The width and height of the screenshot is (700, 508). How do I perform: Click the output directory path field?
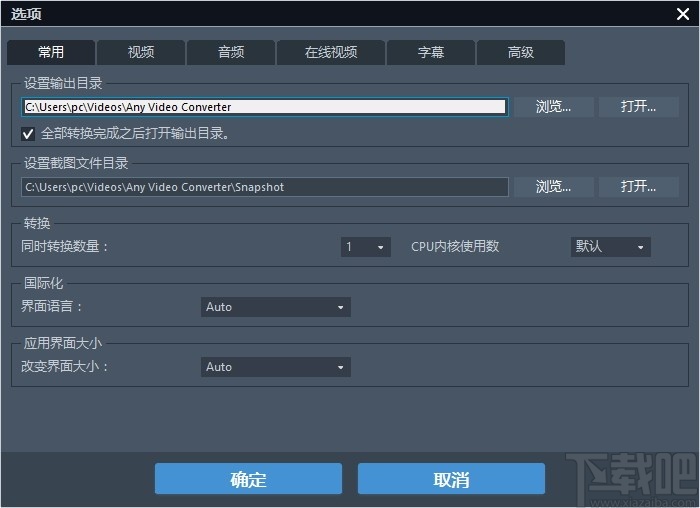pos(265,107)
